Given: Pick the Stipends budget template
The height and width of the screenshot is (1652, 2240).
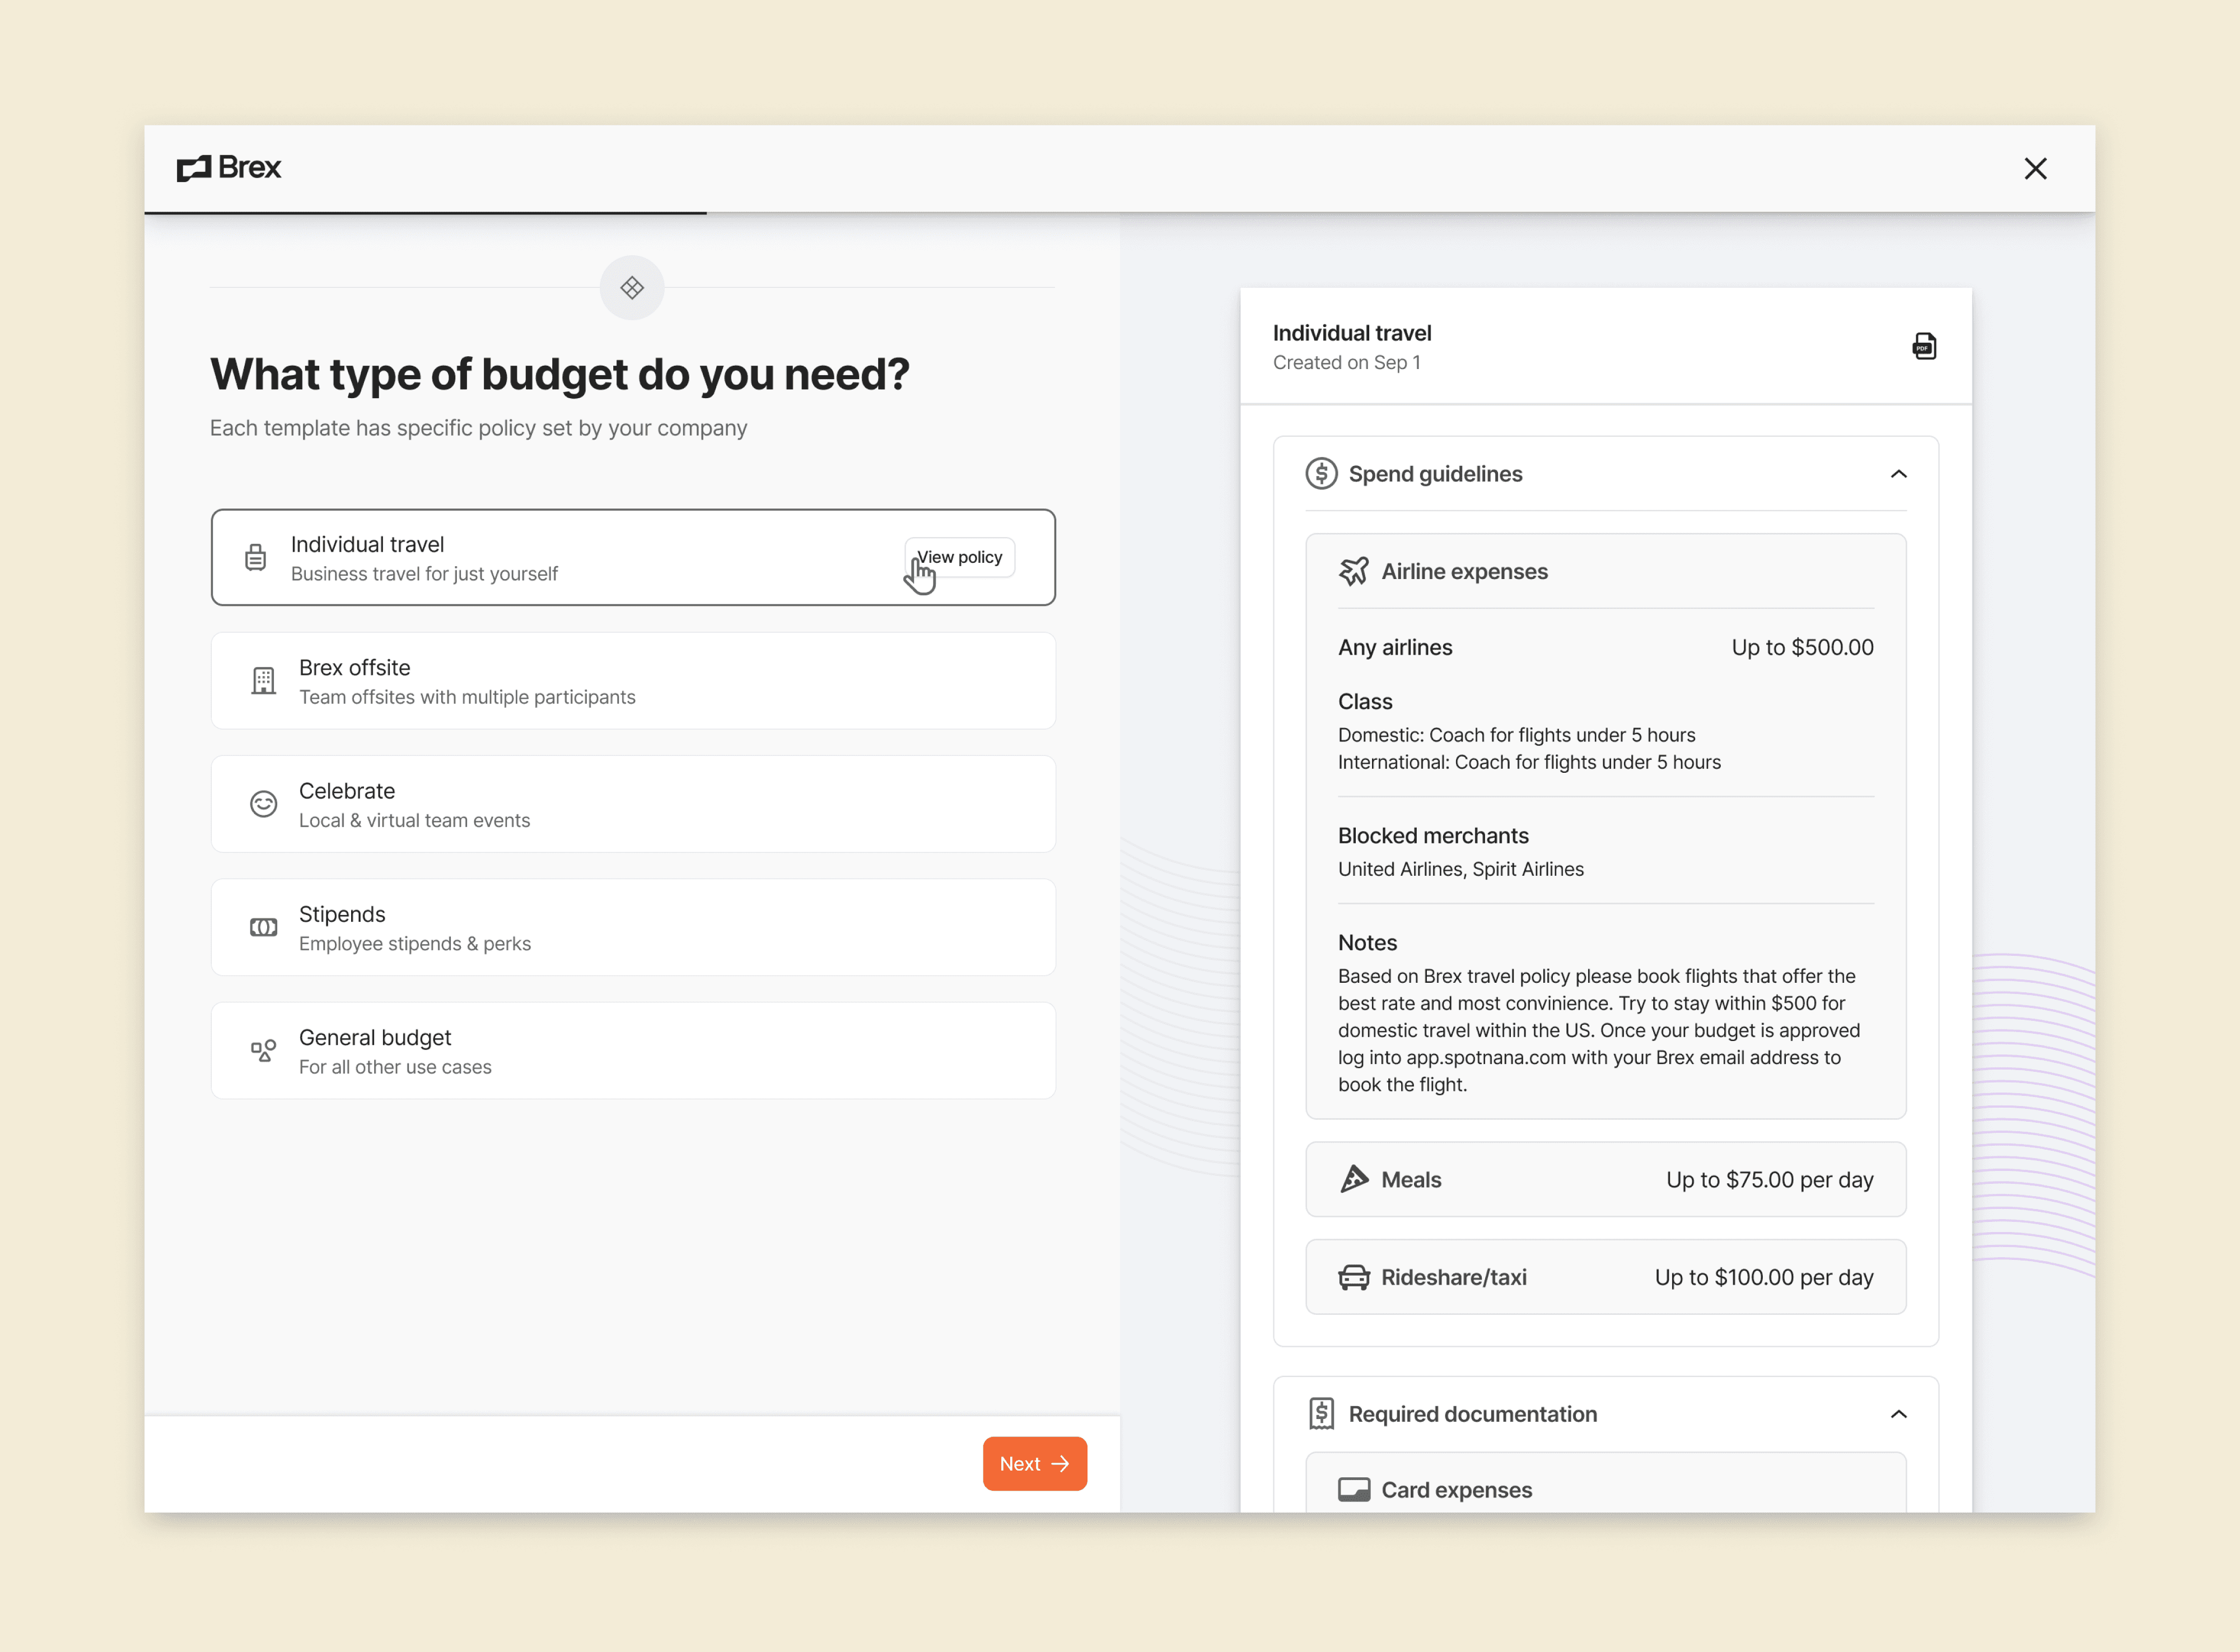Looking at the screenshot, I should pos(633,927).
